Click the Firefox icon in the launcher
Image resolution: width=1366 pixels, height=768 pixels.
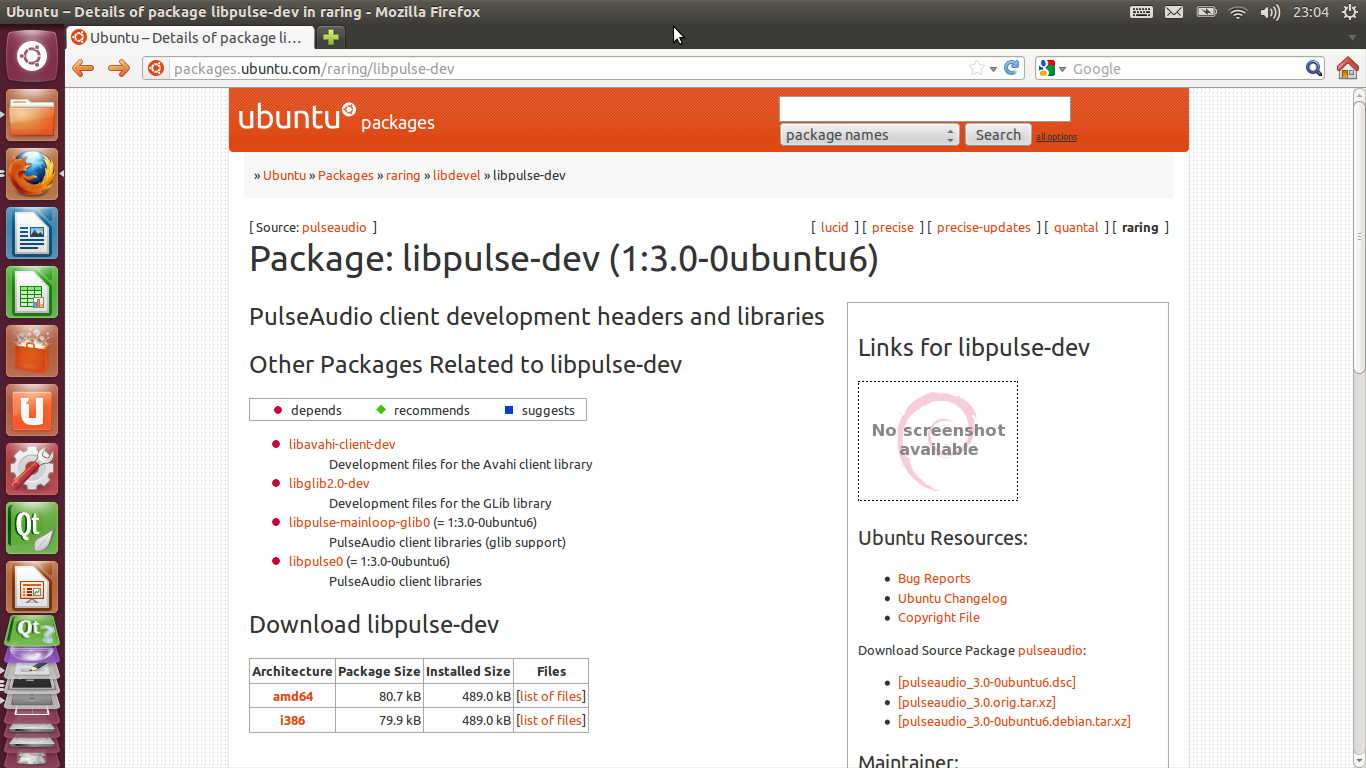coord(32,175)
